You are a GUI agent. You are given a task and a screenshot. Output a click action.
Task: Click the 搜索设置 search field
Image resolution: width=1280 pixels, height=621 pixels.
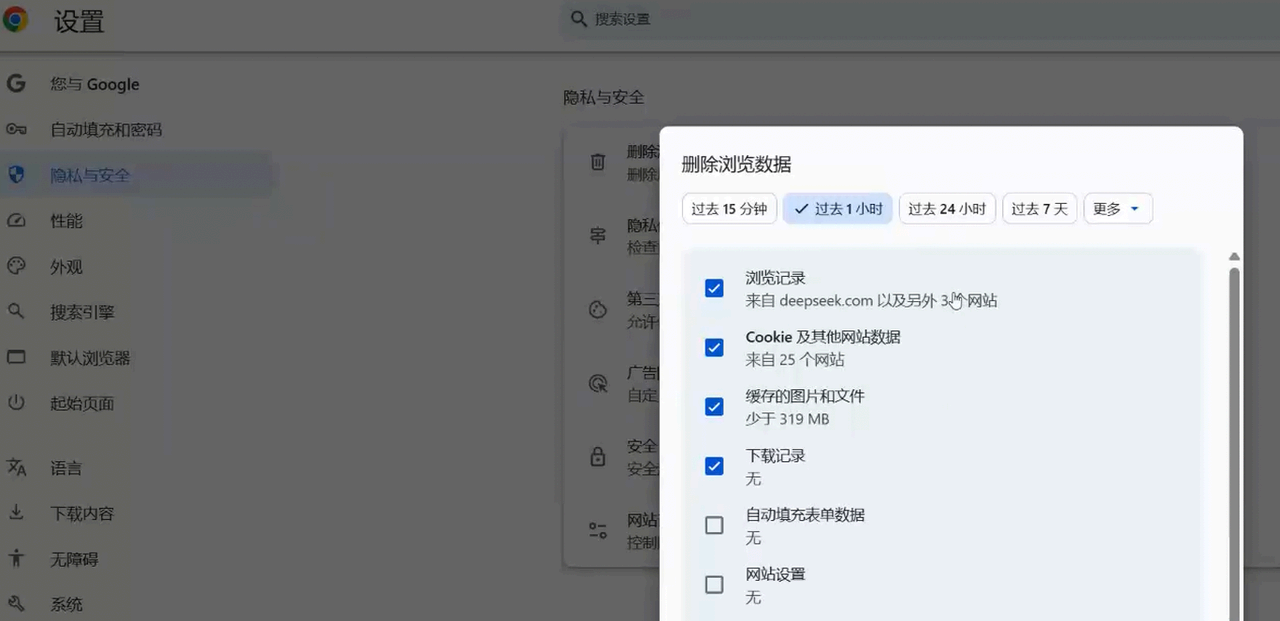(x=920, y=19)
